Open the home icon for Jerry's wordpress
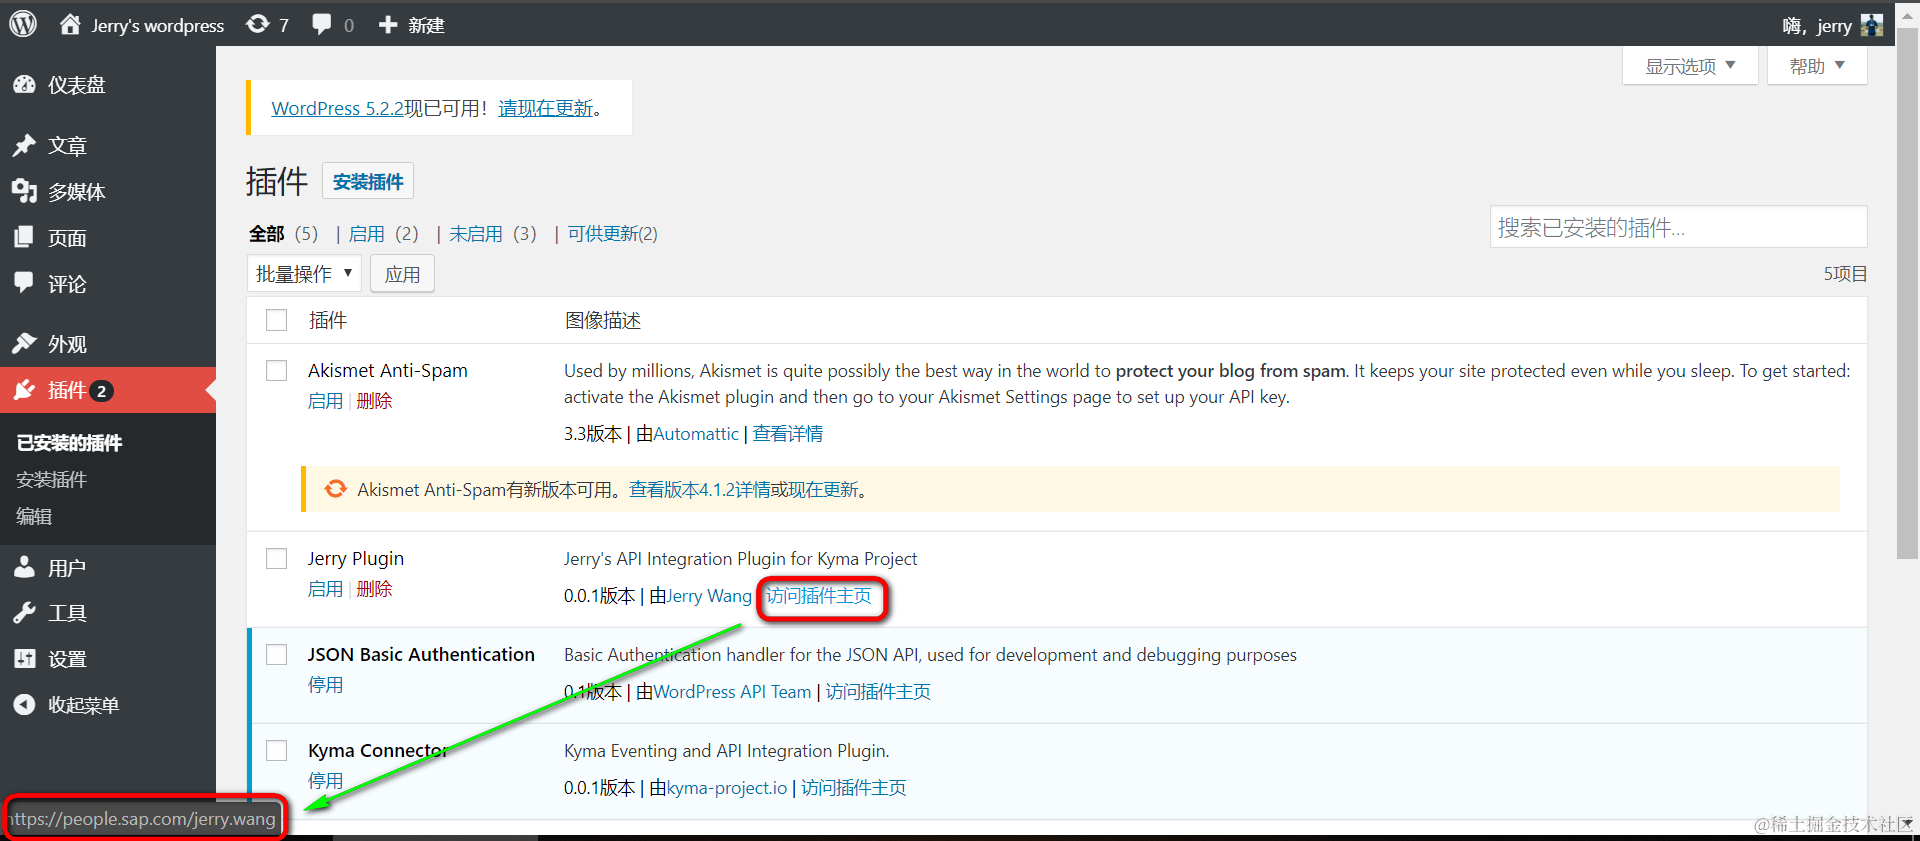The width and height of the screenshot is (1920, 841). click(x=70, y=24)
